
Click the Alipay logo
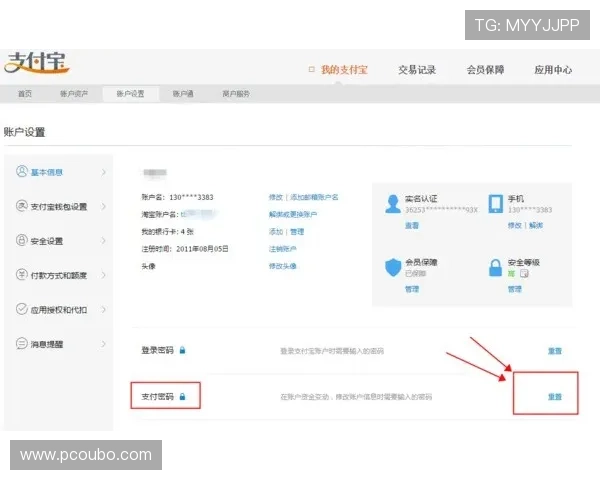(x=37, y=63)
